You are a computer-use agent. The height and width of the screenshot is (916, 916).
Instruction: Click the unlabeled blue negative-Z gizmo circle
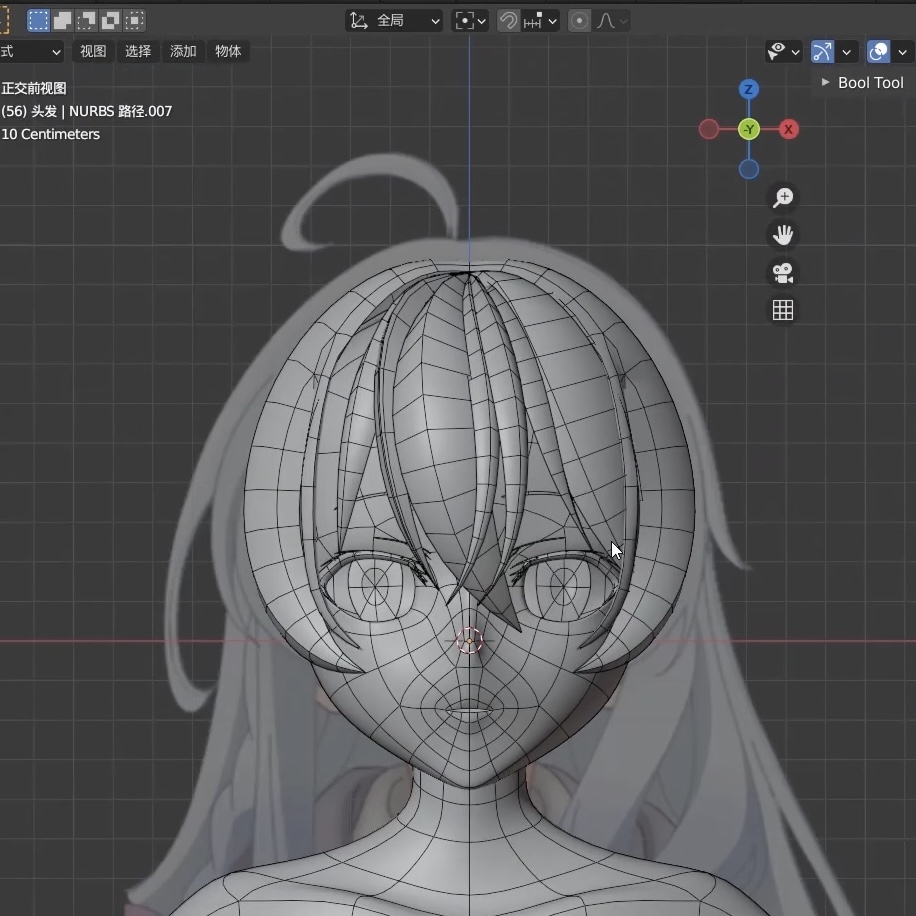pyautogui.click(x=749, y=169)
